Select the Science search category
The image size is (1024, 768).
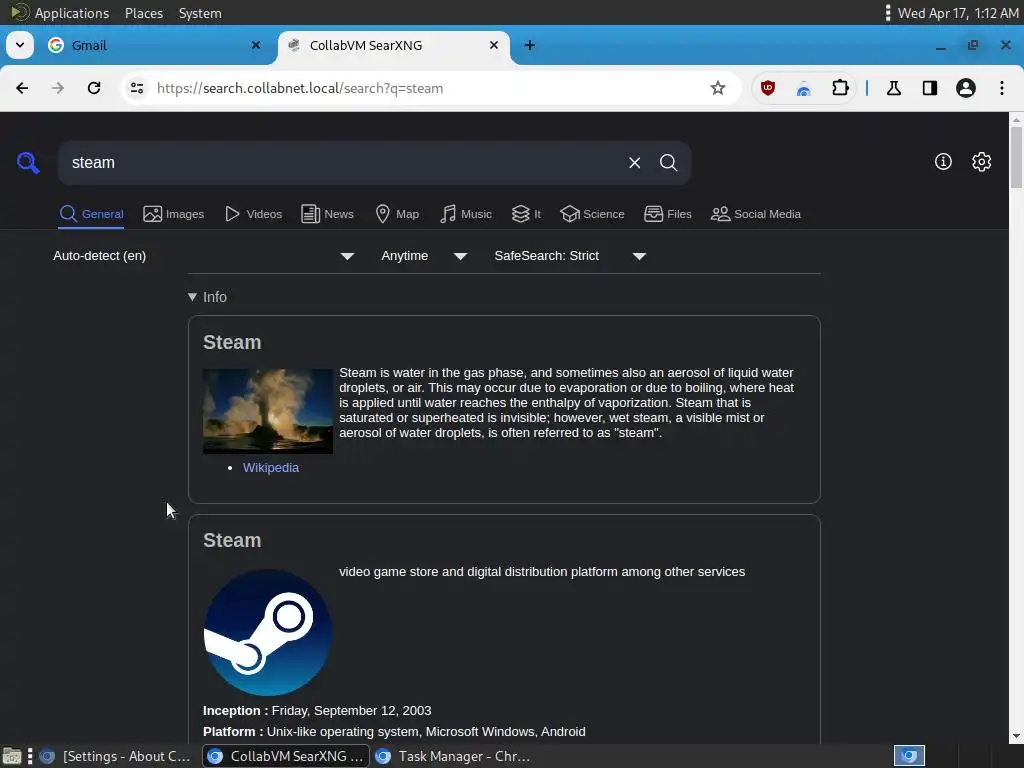point(592,214)
